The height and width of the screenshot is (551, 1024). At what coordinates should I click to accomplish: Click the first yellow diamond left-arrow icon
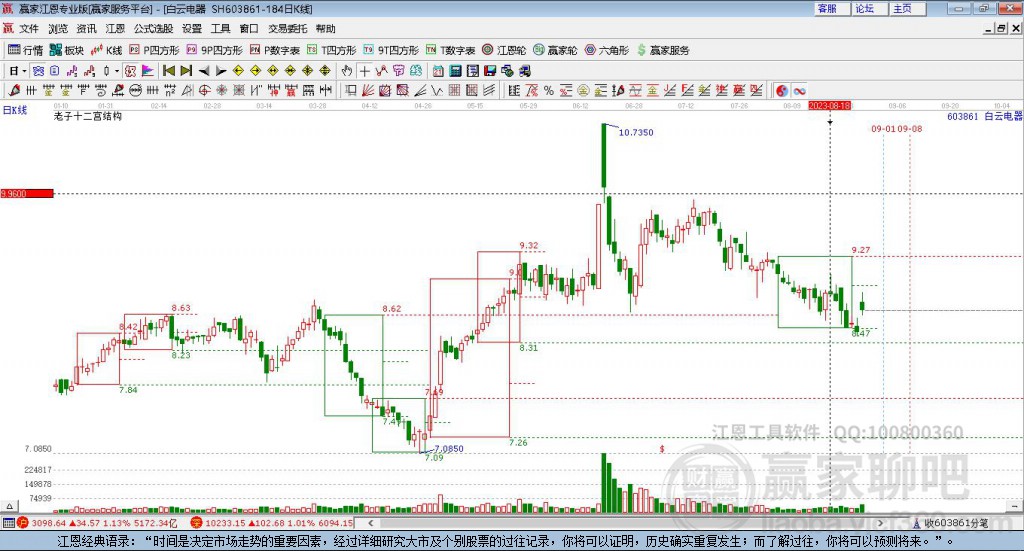[238, 71]
